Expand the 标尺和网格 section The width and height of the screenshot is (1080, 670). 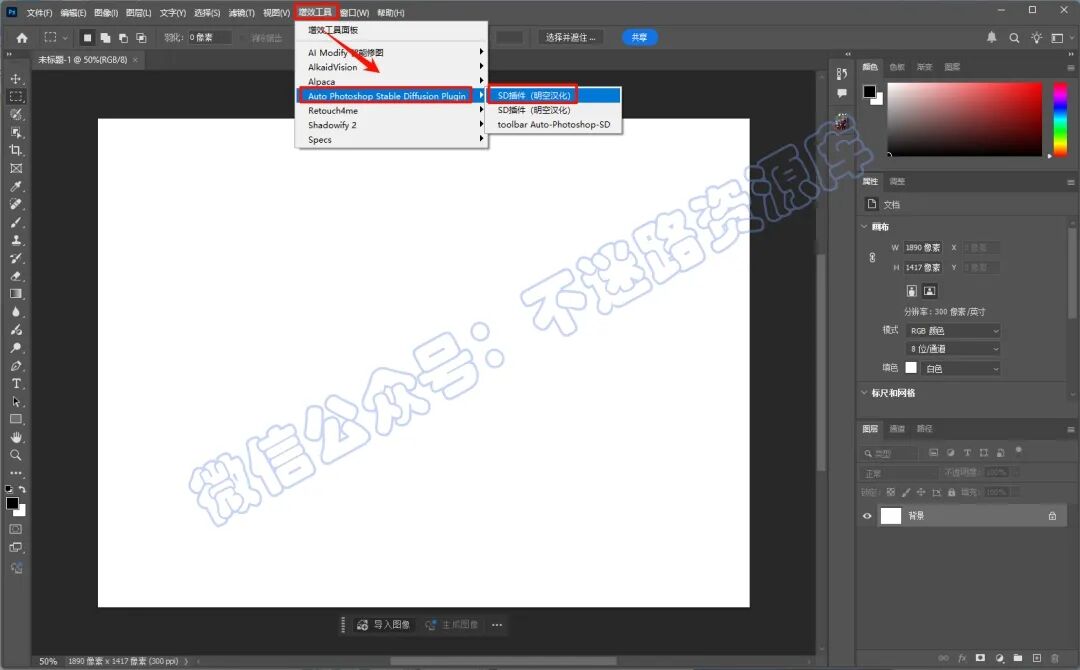tap(864, 392)
